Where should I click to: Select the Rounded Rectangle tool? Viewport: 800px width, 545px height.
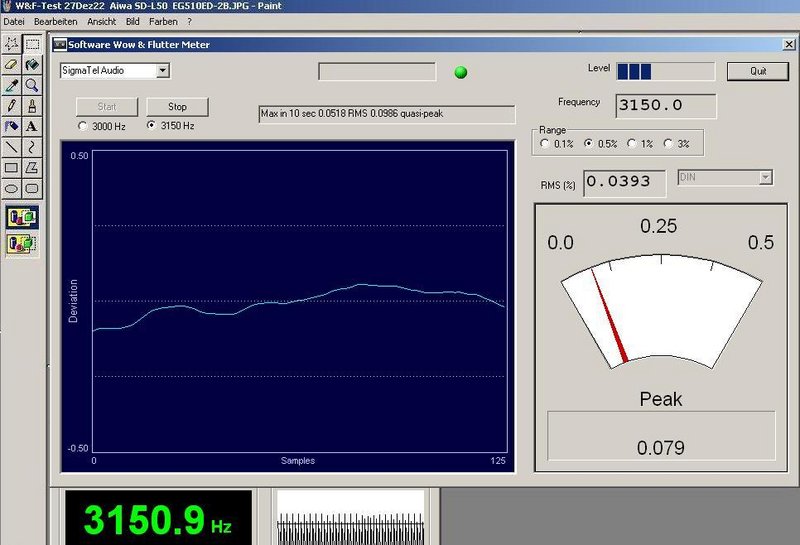32,188
